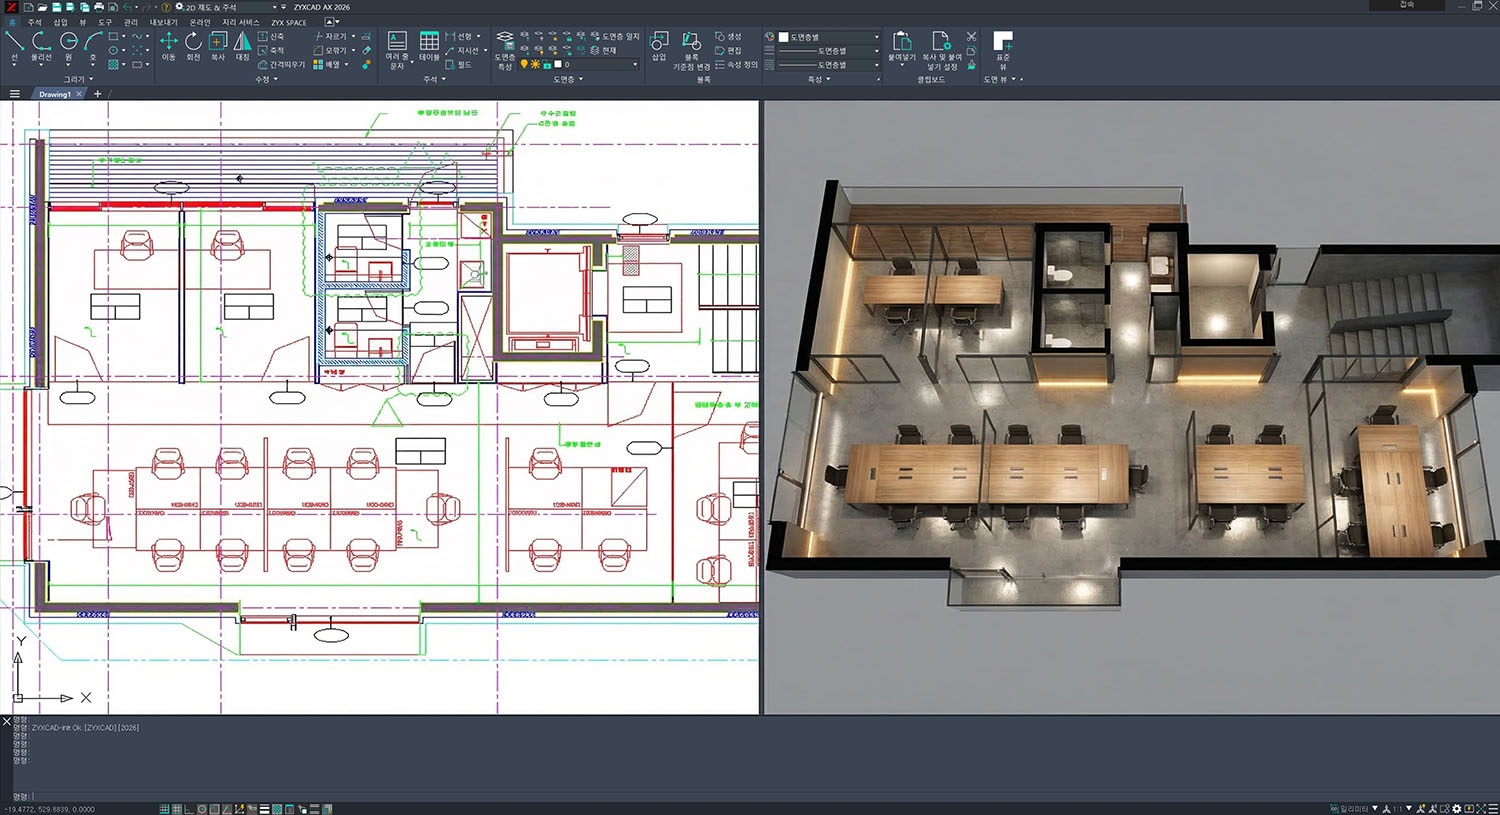Open the 삽입 ribbon tab
The width and height of the screenshot is (1500, 815).
tap(60, 22)
